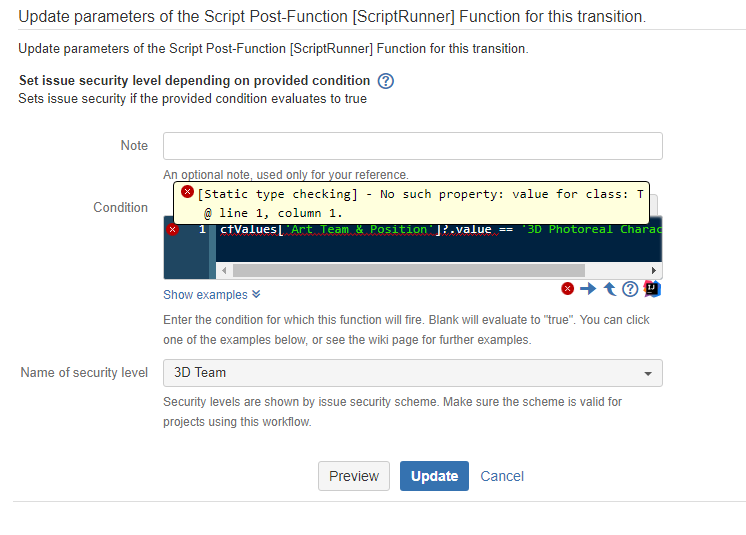Click the 'Art Team & Position' string in code

point(359,230)
